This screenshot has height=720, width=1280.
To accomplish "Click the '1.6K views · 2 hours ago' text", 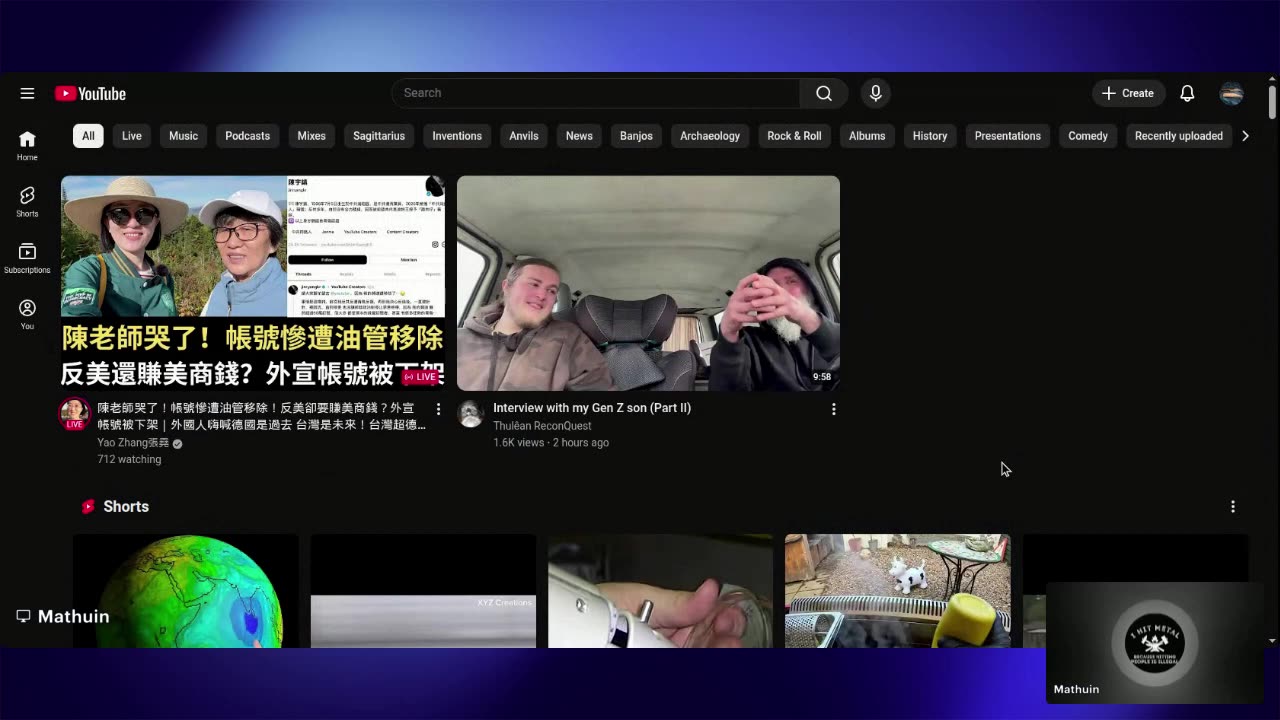I will pyautogui.click(x=551, y=443).
